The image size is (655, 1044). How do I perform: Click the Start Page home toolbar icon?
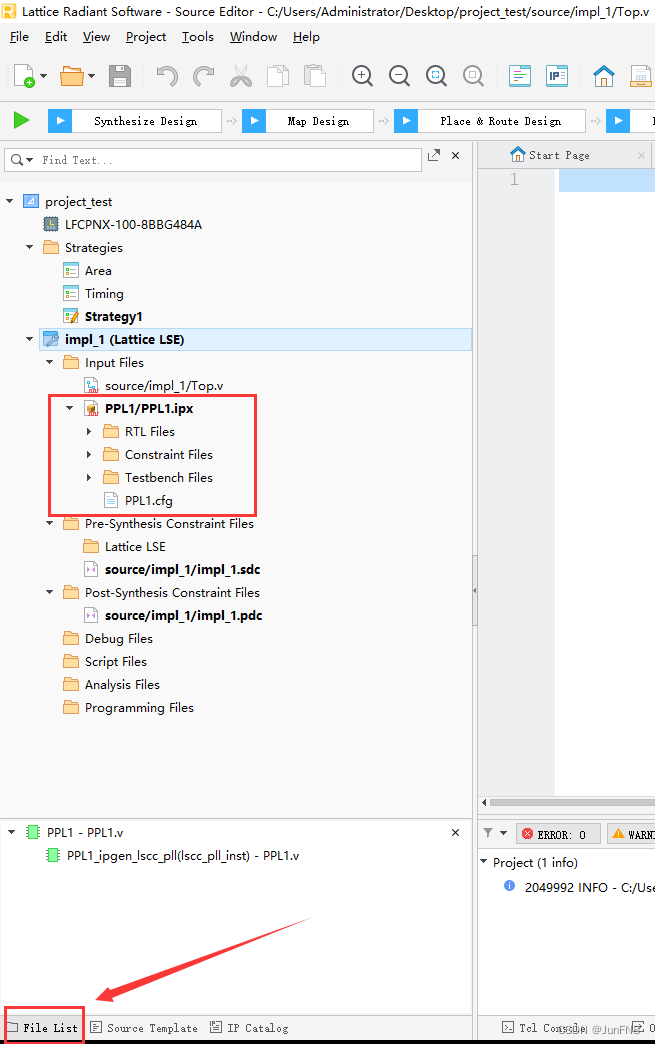click(x=604, y=76)
